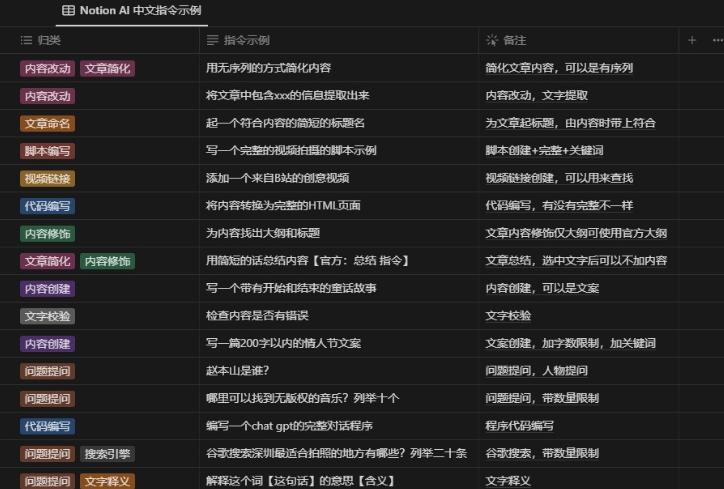Select the gray 搜索引擎 tag
The image size is (724, 489).
(x=107, y=453)
